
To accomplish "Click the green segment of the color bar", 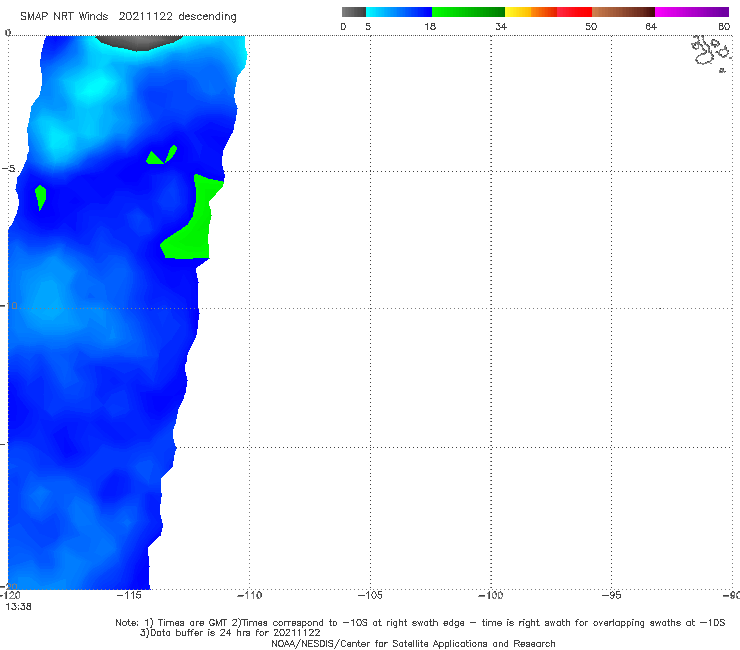I will point(468,12).
